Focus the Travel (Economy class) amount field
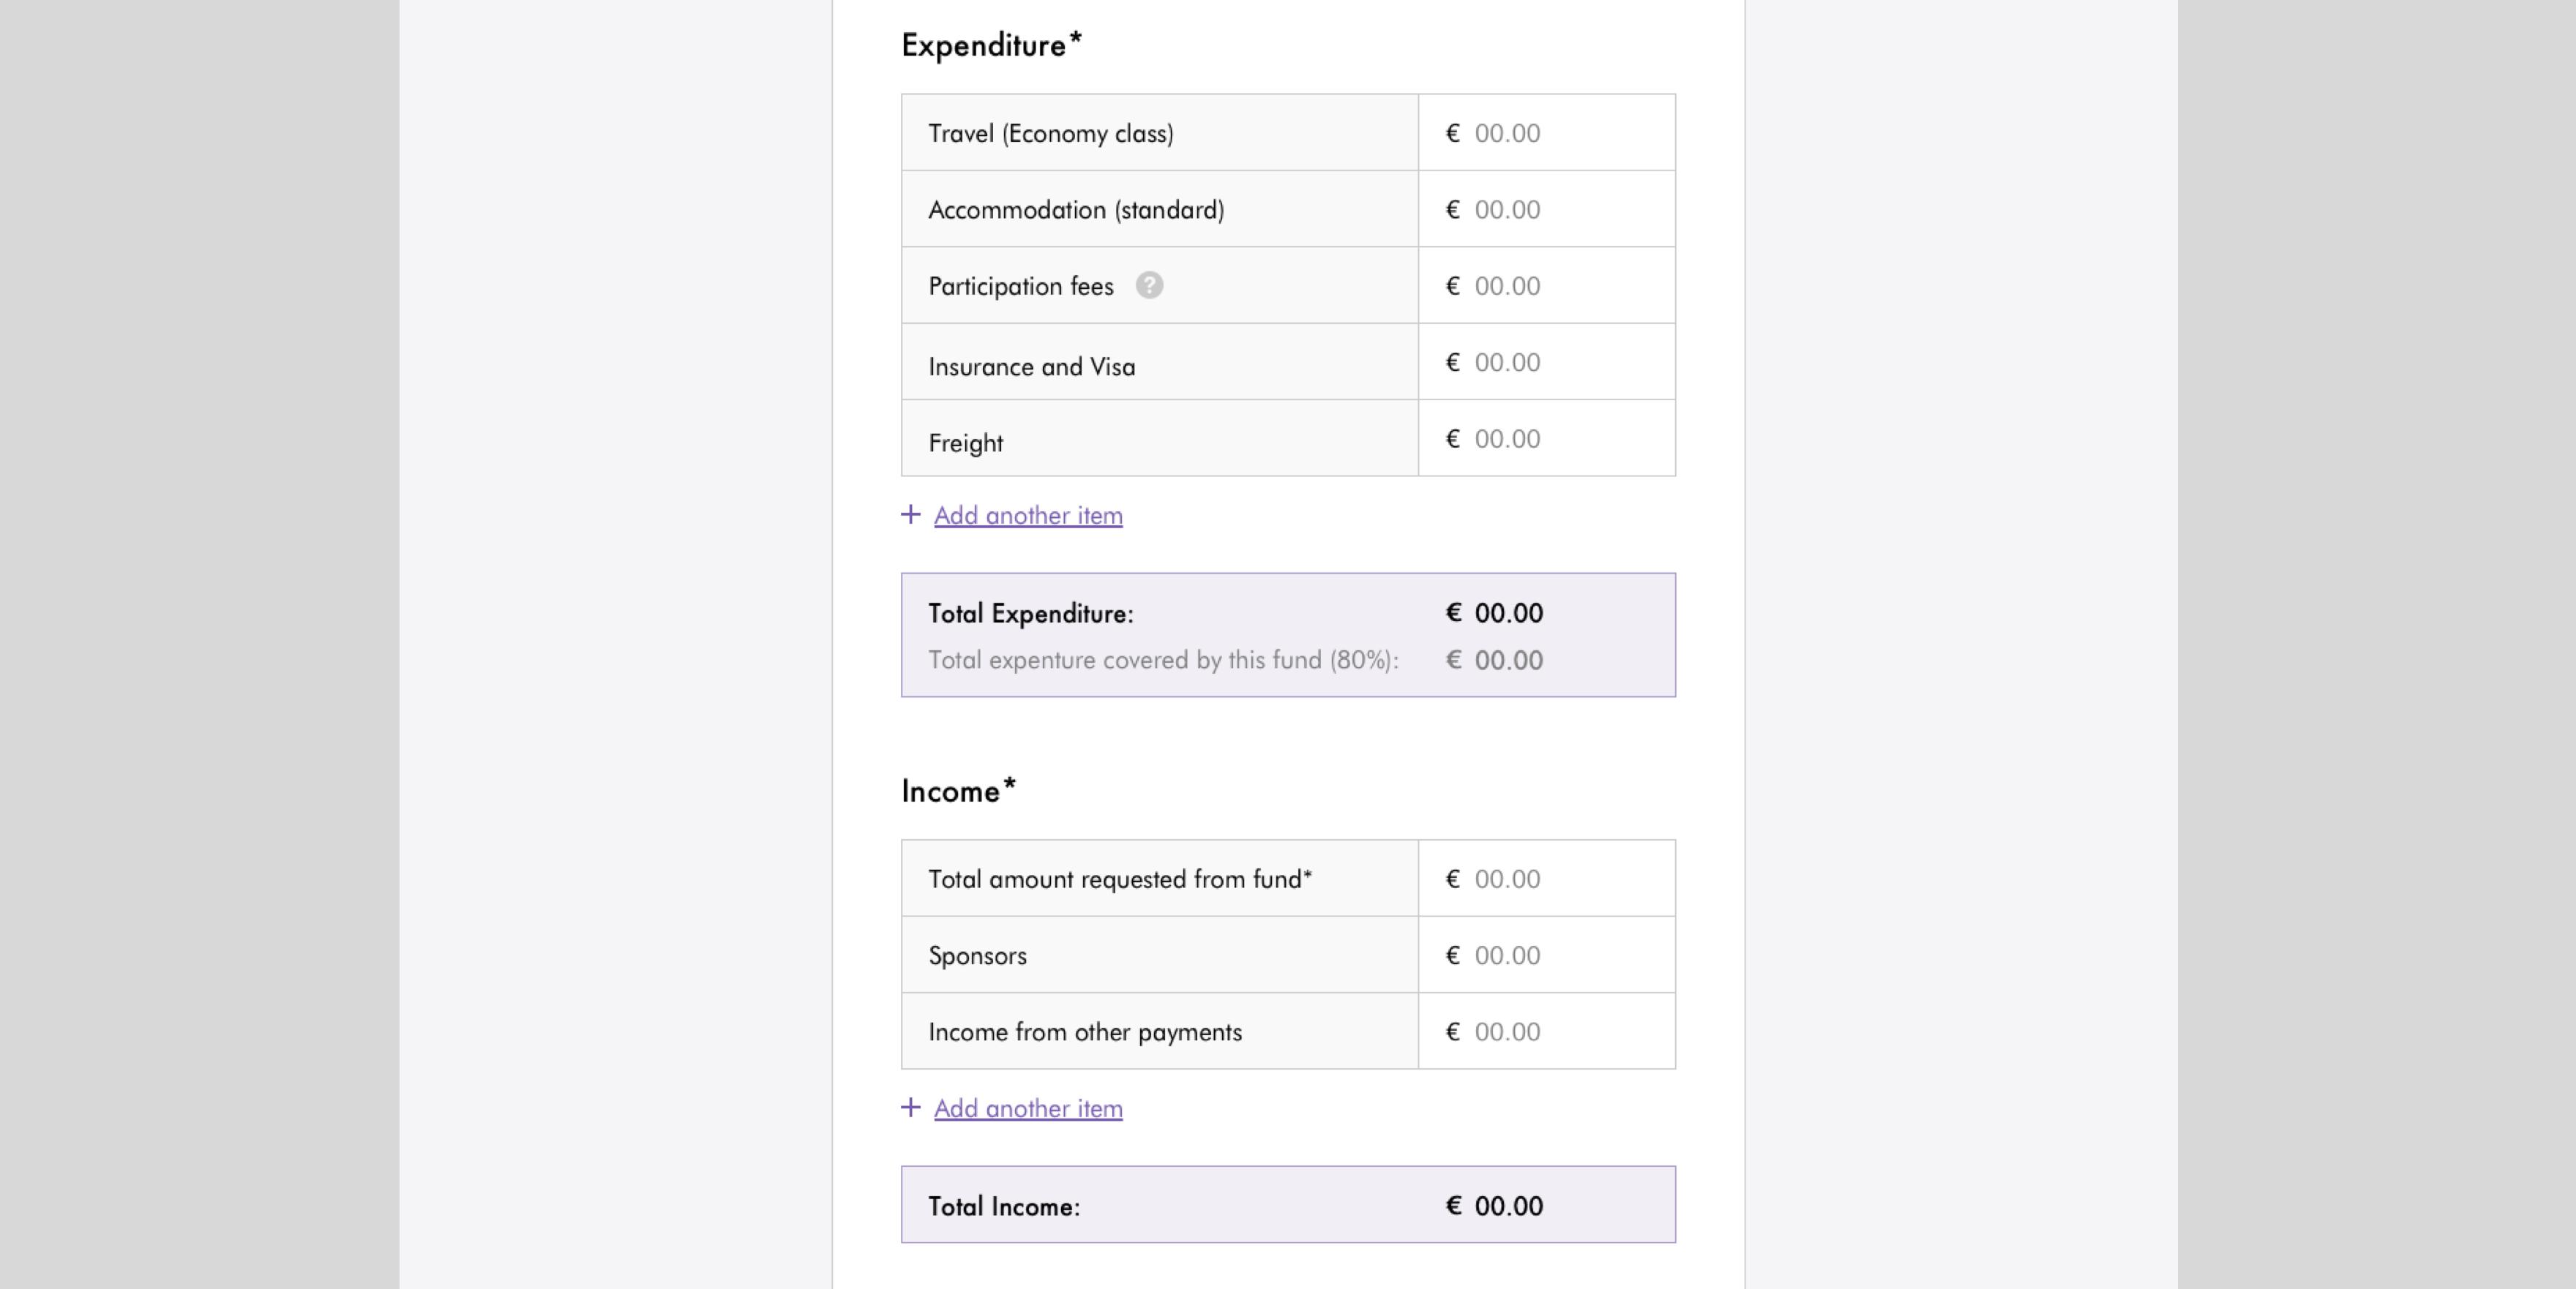Screen dimensions: 2576x1289 [1546, 133]
